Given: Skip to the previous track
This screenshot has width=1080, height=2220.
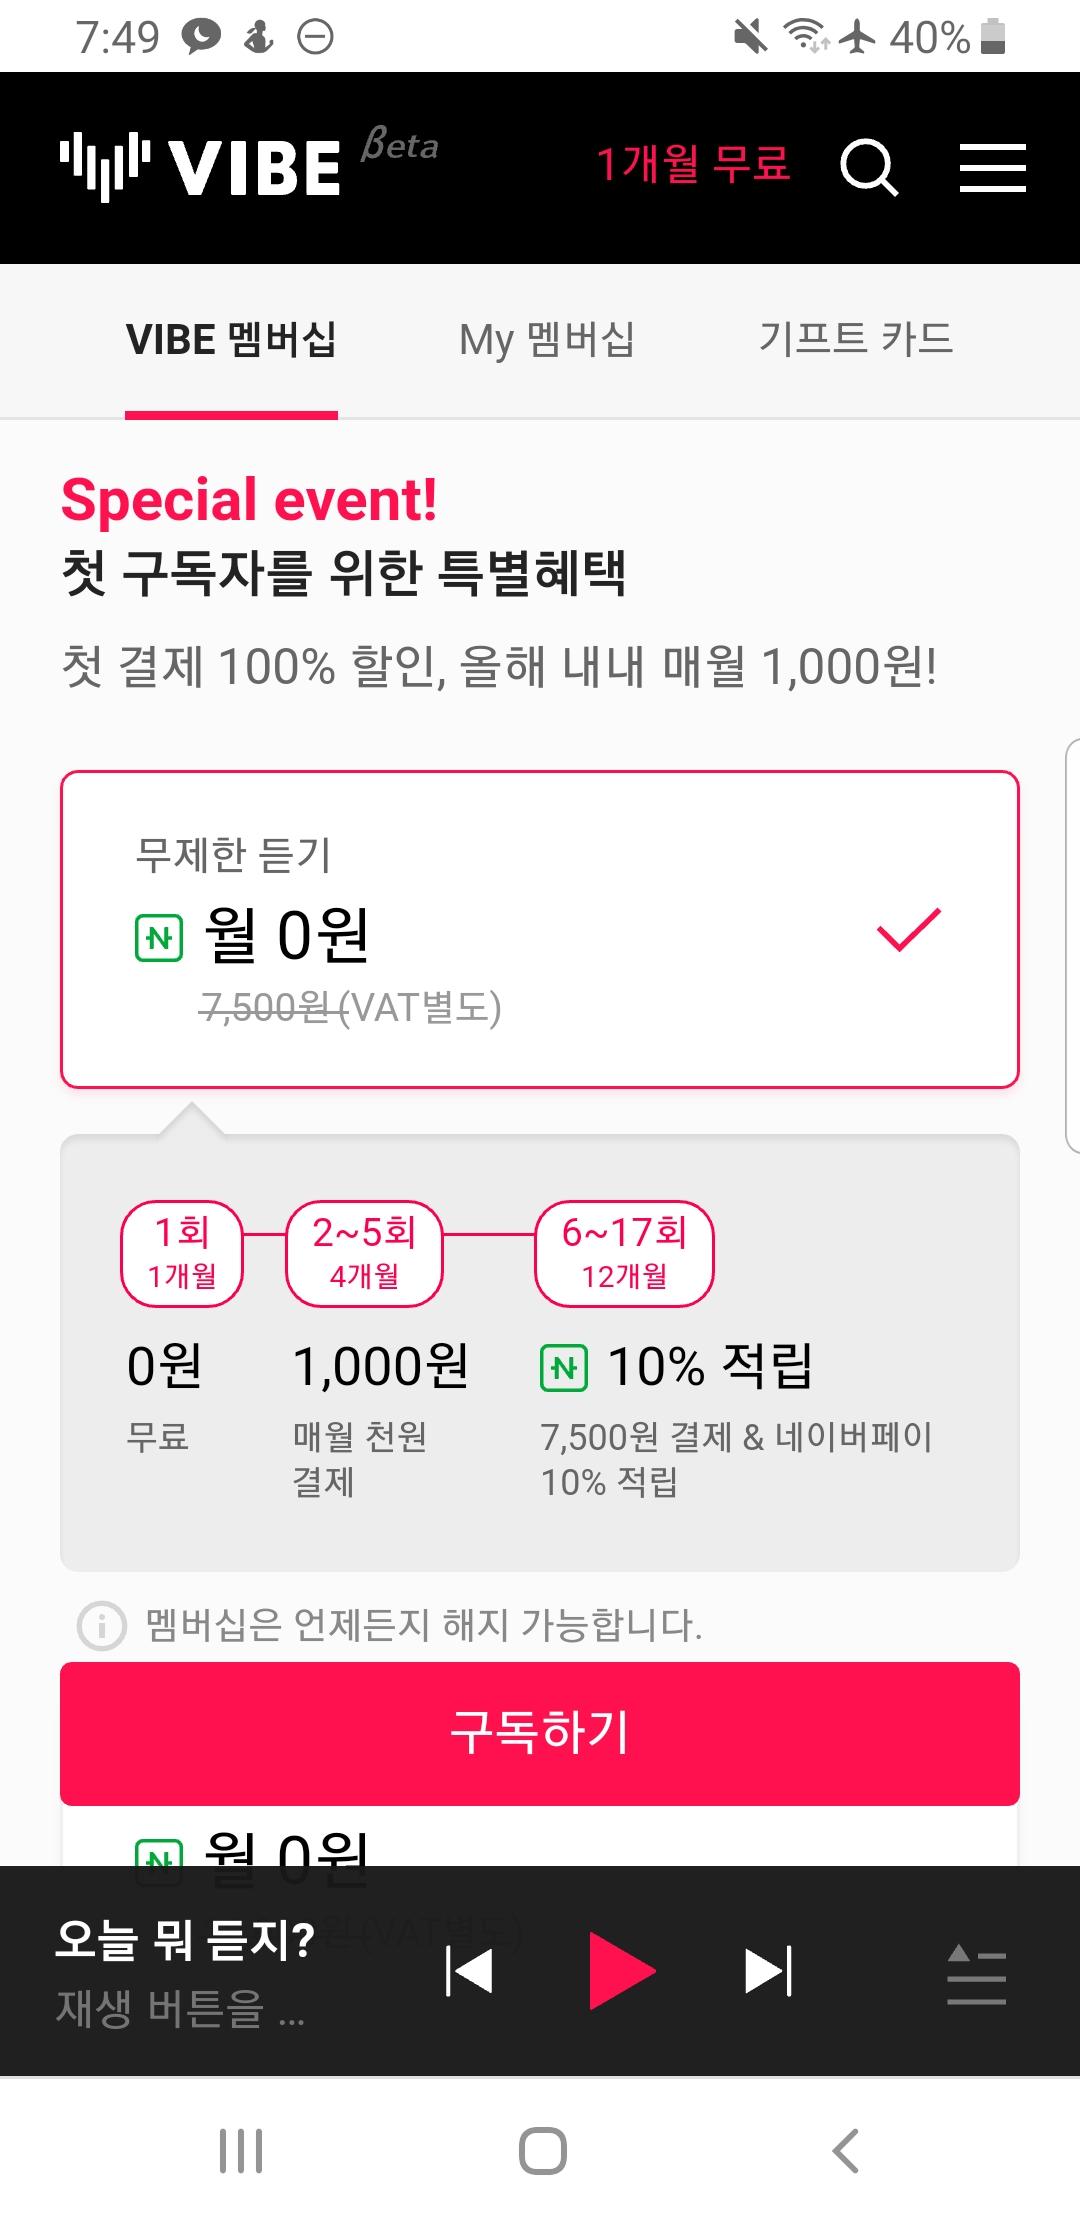Looking at the screenshot, I should 469,1971.
